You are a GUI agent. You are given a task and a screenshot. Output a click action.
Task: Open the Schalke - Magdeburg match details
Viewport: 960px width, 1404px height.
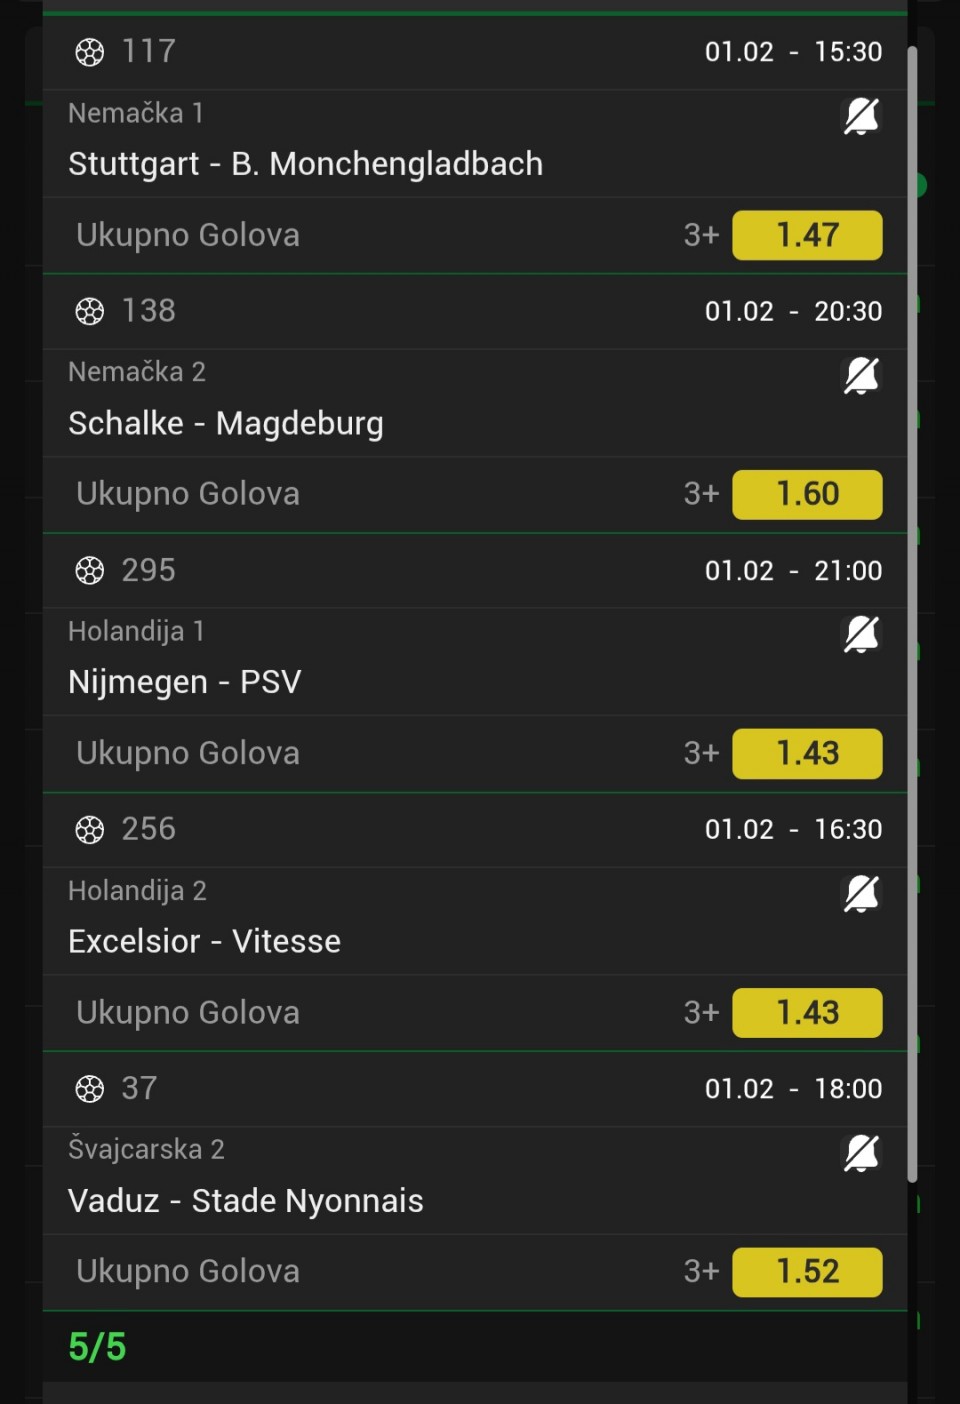[x=226, y=423]
